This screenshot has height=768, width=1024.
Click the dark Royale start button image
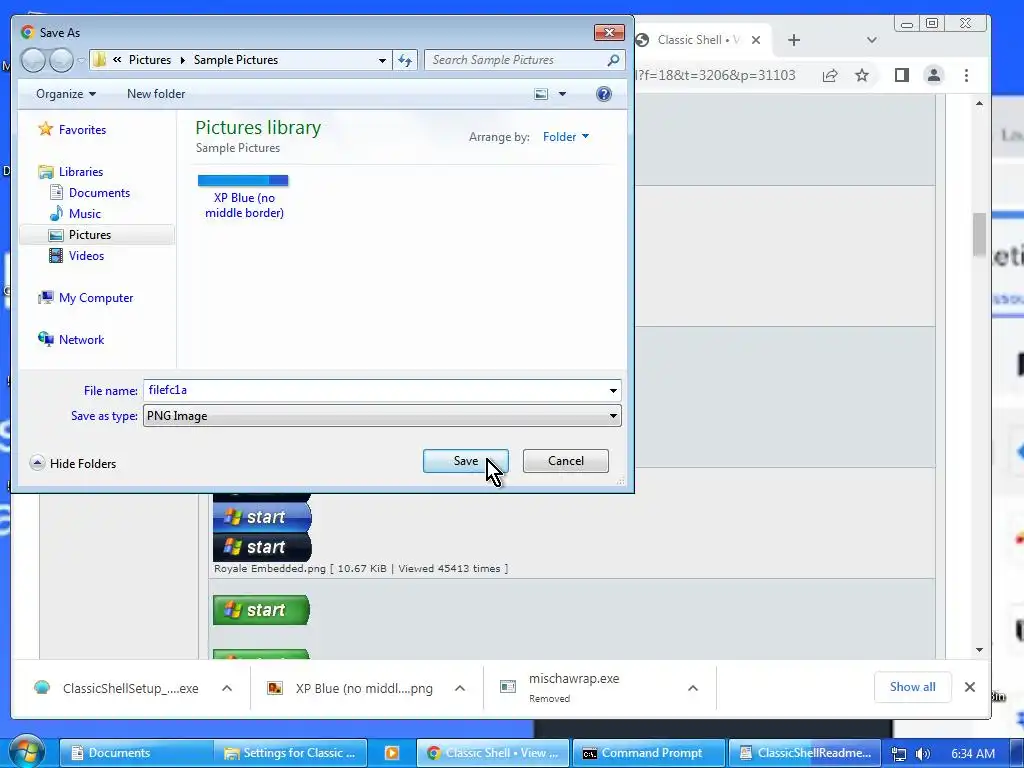click(262, 547)
